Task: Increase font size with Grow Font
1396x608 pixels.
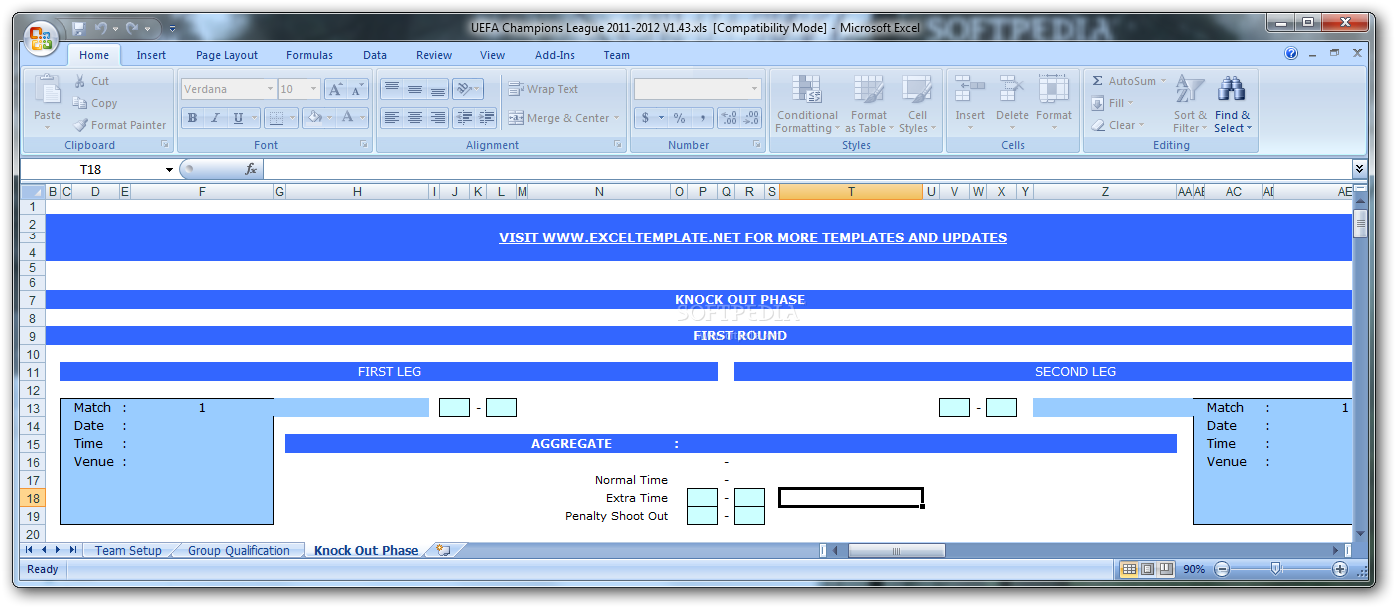Action: click(335, 89)
